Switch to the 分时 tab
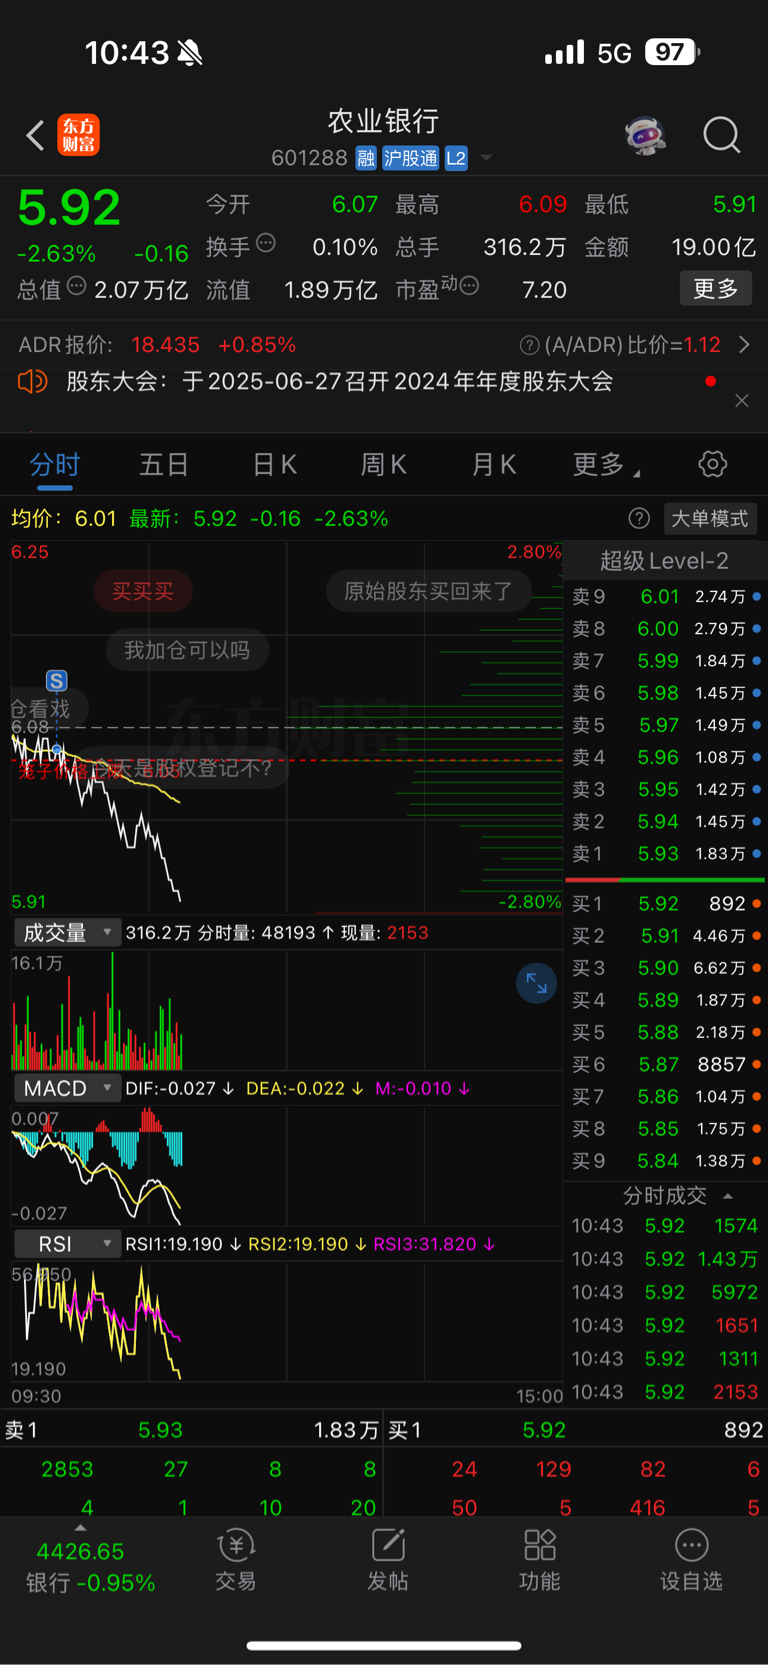768x1665 pixels. click(x=55, y=465)
